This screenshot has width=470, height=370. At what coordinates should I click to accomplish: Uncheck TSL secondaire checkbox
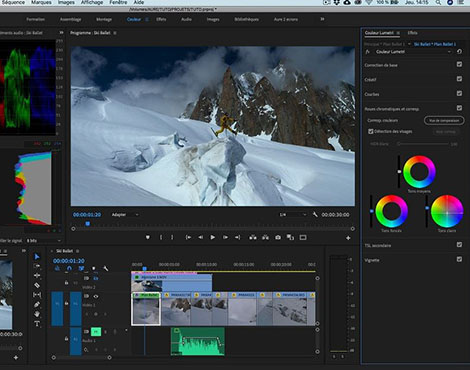click(459, 245)
